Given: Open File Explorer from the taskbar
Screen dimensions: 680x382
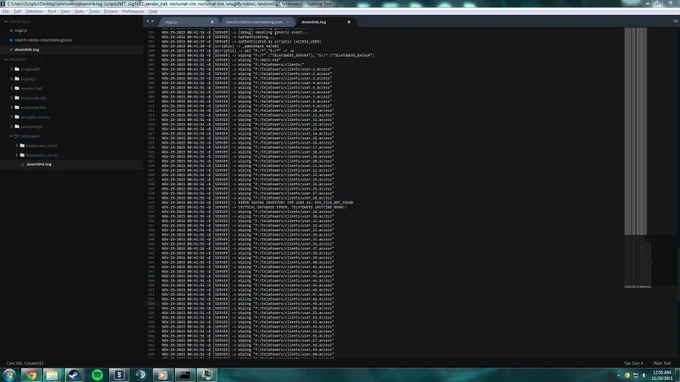Looking at the screenshot, I should click(x=52, y=375).
